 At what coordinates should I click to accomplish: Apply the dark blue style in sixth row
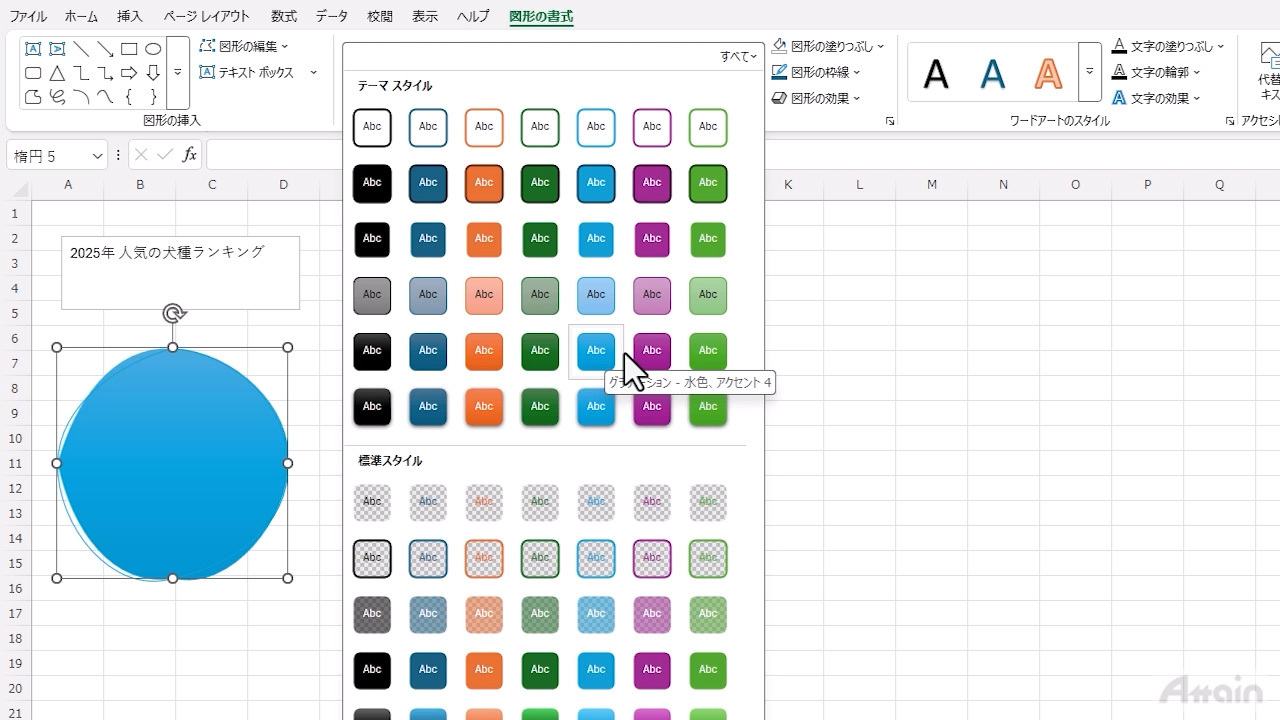(428, 407)
